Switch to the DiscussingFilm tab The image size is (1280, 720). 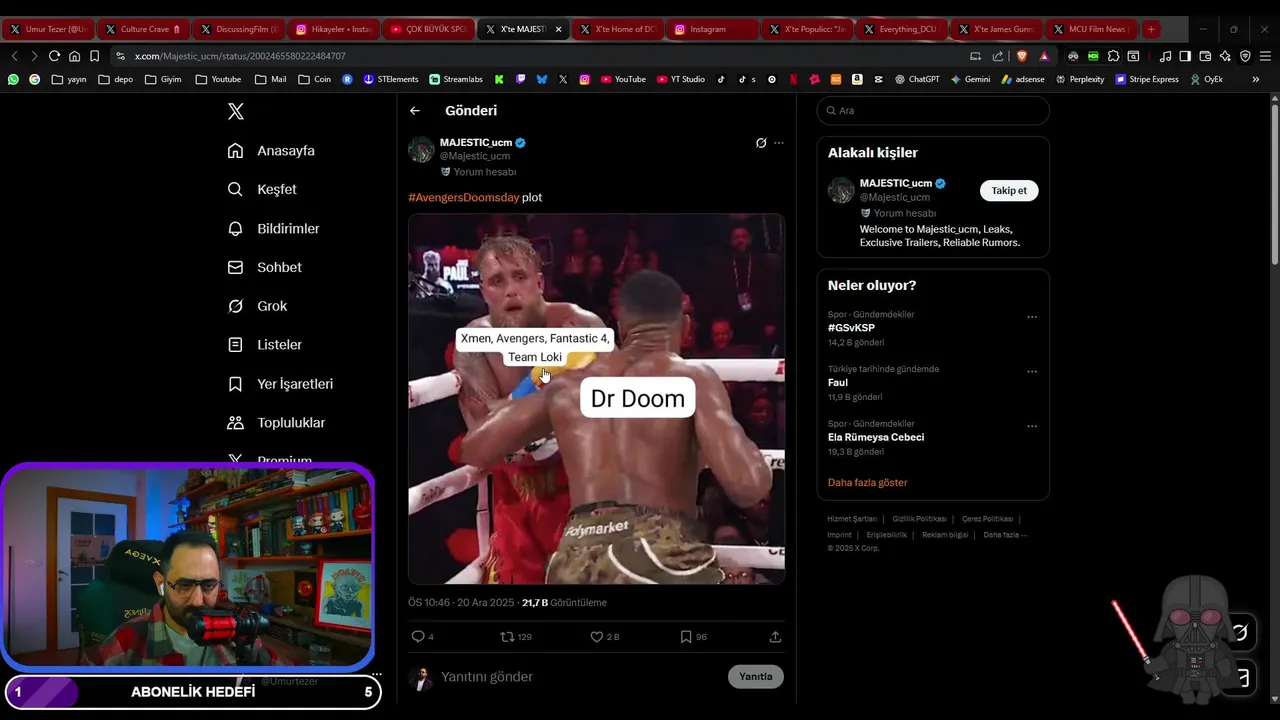point(238,29)
